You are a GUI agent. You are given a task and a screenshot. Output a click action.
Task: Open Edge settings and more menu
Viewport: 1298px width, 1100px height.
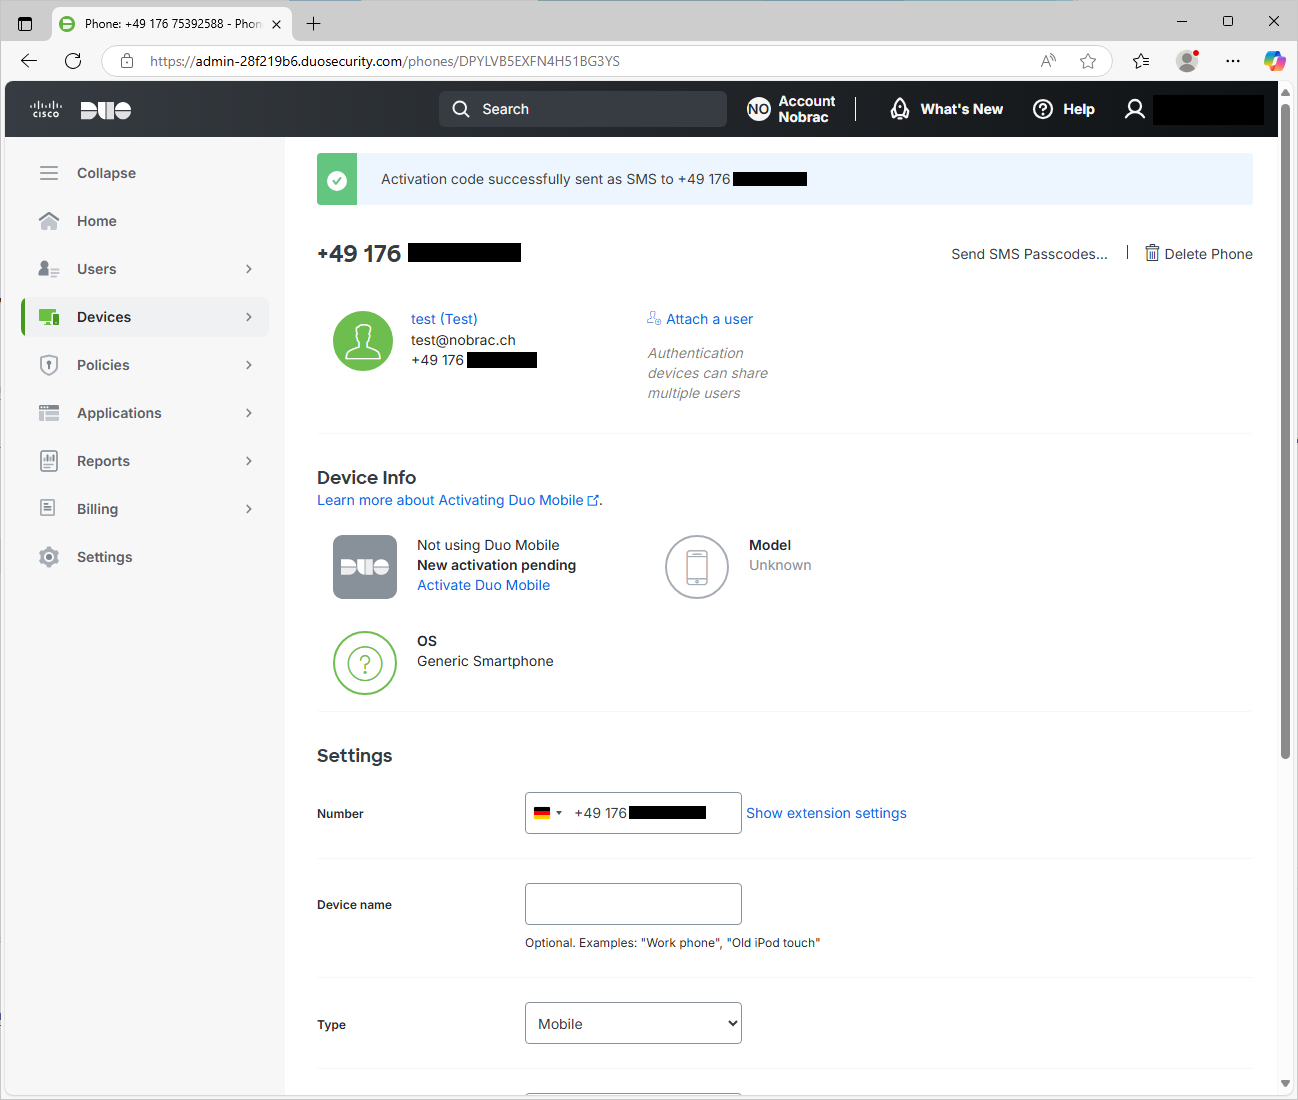1233,61
